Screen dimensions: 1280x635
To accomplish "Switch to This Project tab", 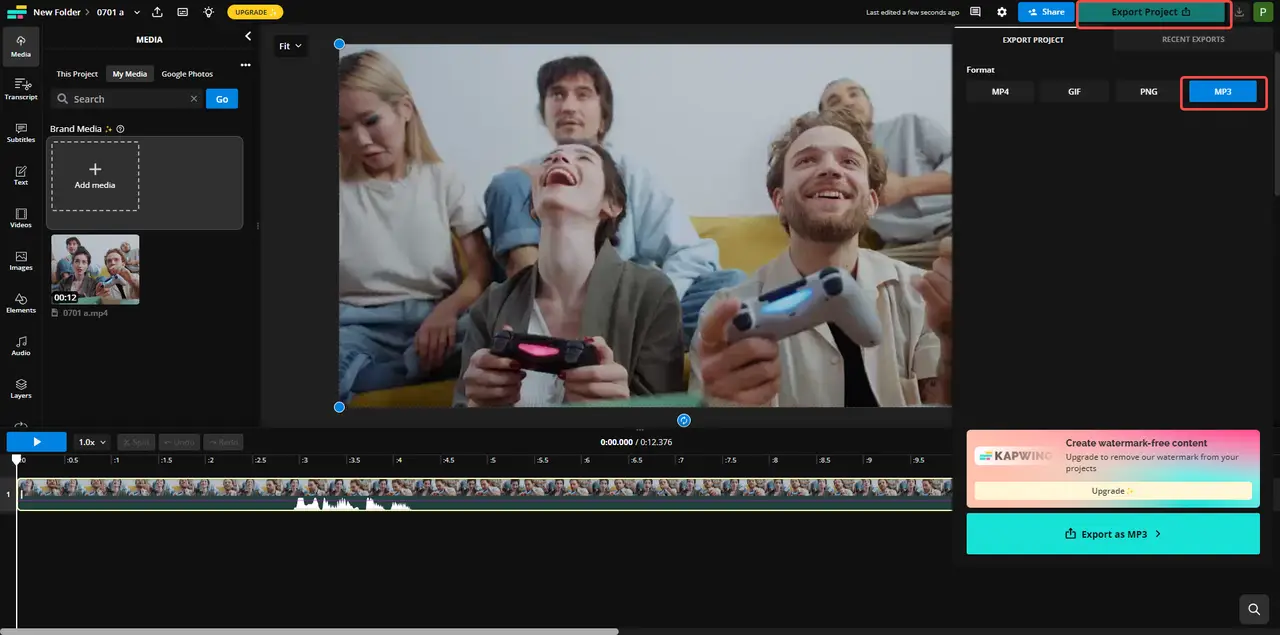I will click(x=77, y=74).
